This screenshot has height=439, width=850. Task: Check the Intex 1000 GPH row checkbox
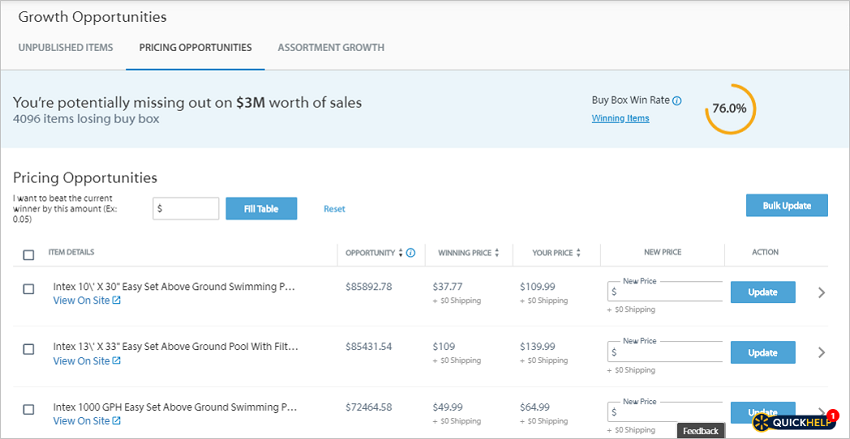[x=29, y=410]
